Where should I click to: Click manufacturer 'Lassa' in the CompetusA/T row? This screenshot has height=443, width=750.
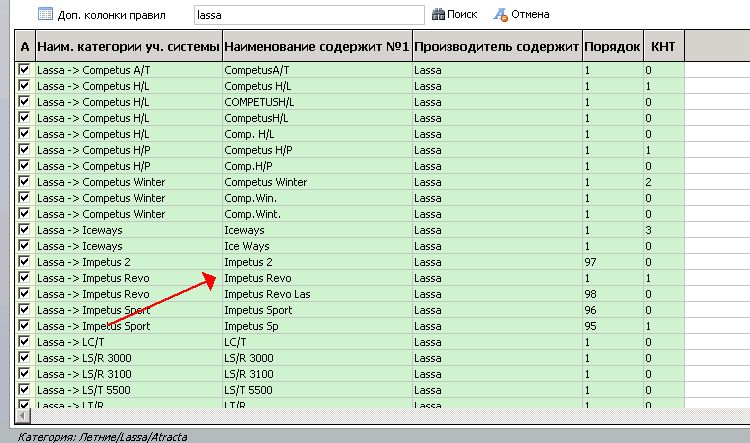(428, 70)
